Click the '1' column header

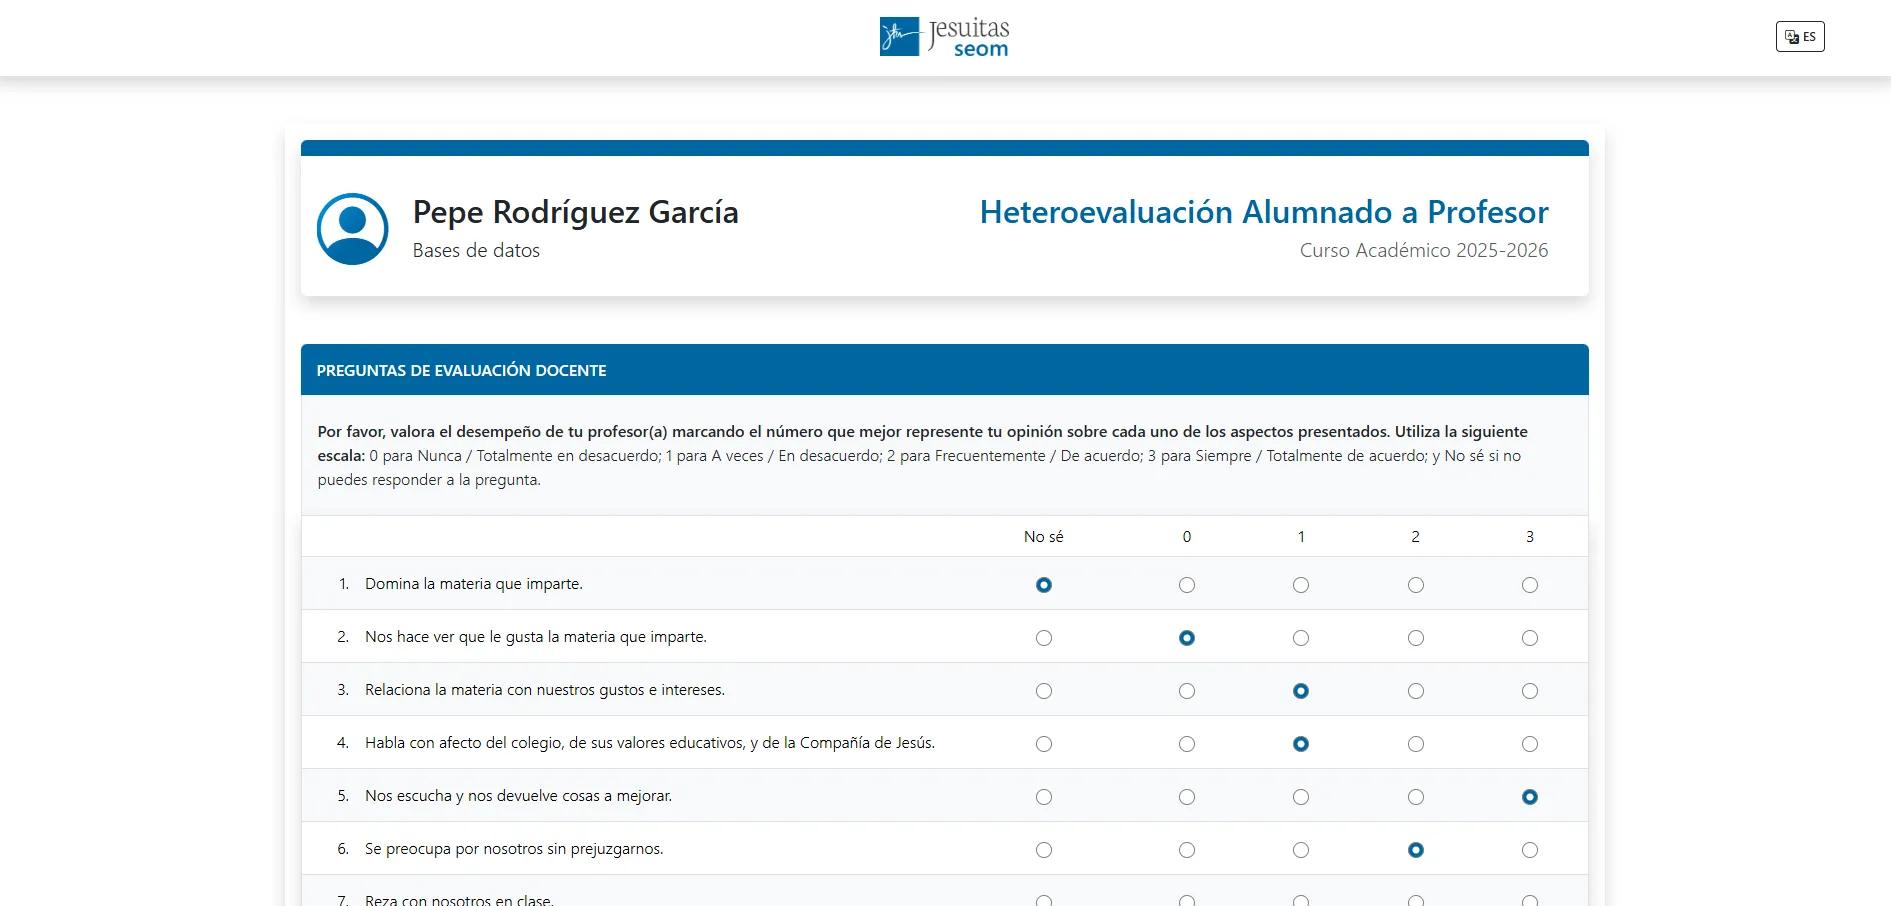1301,537
